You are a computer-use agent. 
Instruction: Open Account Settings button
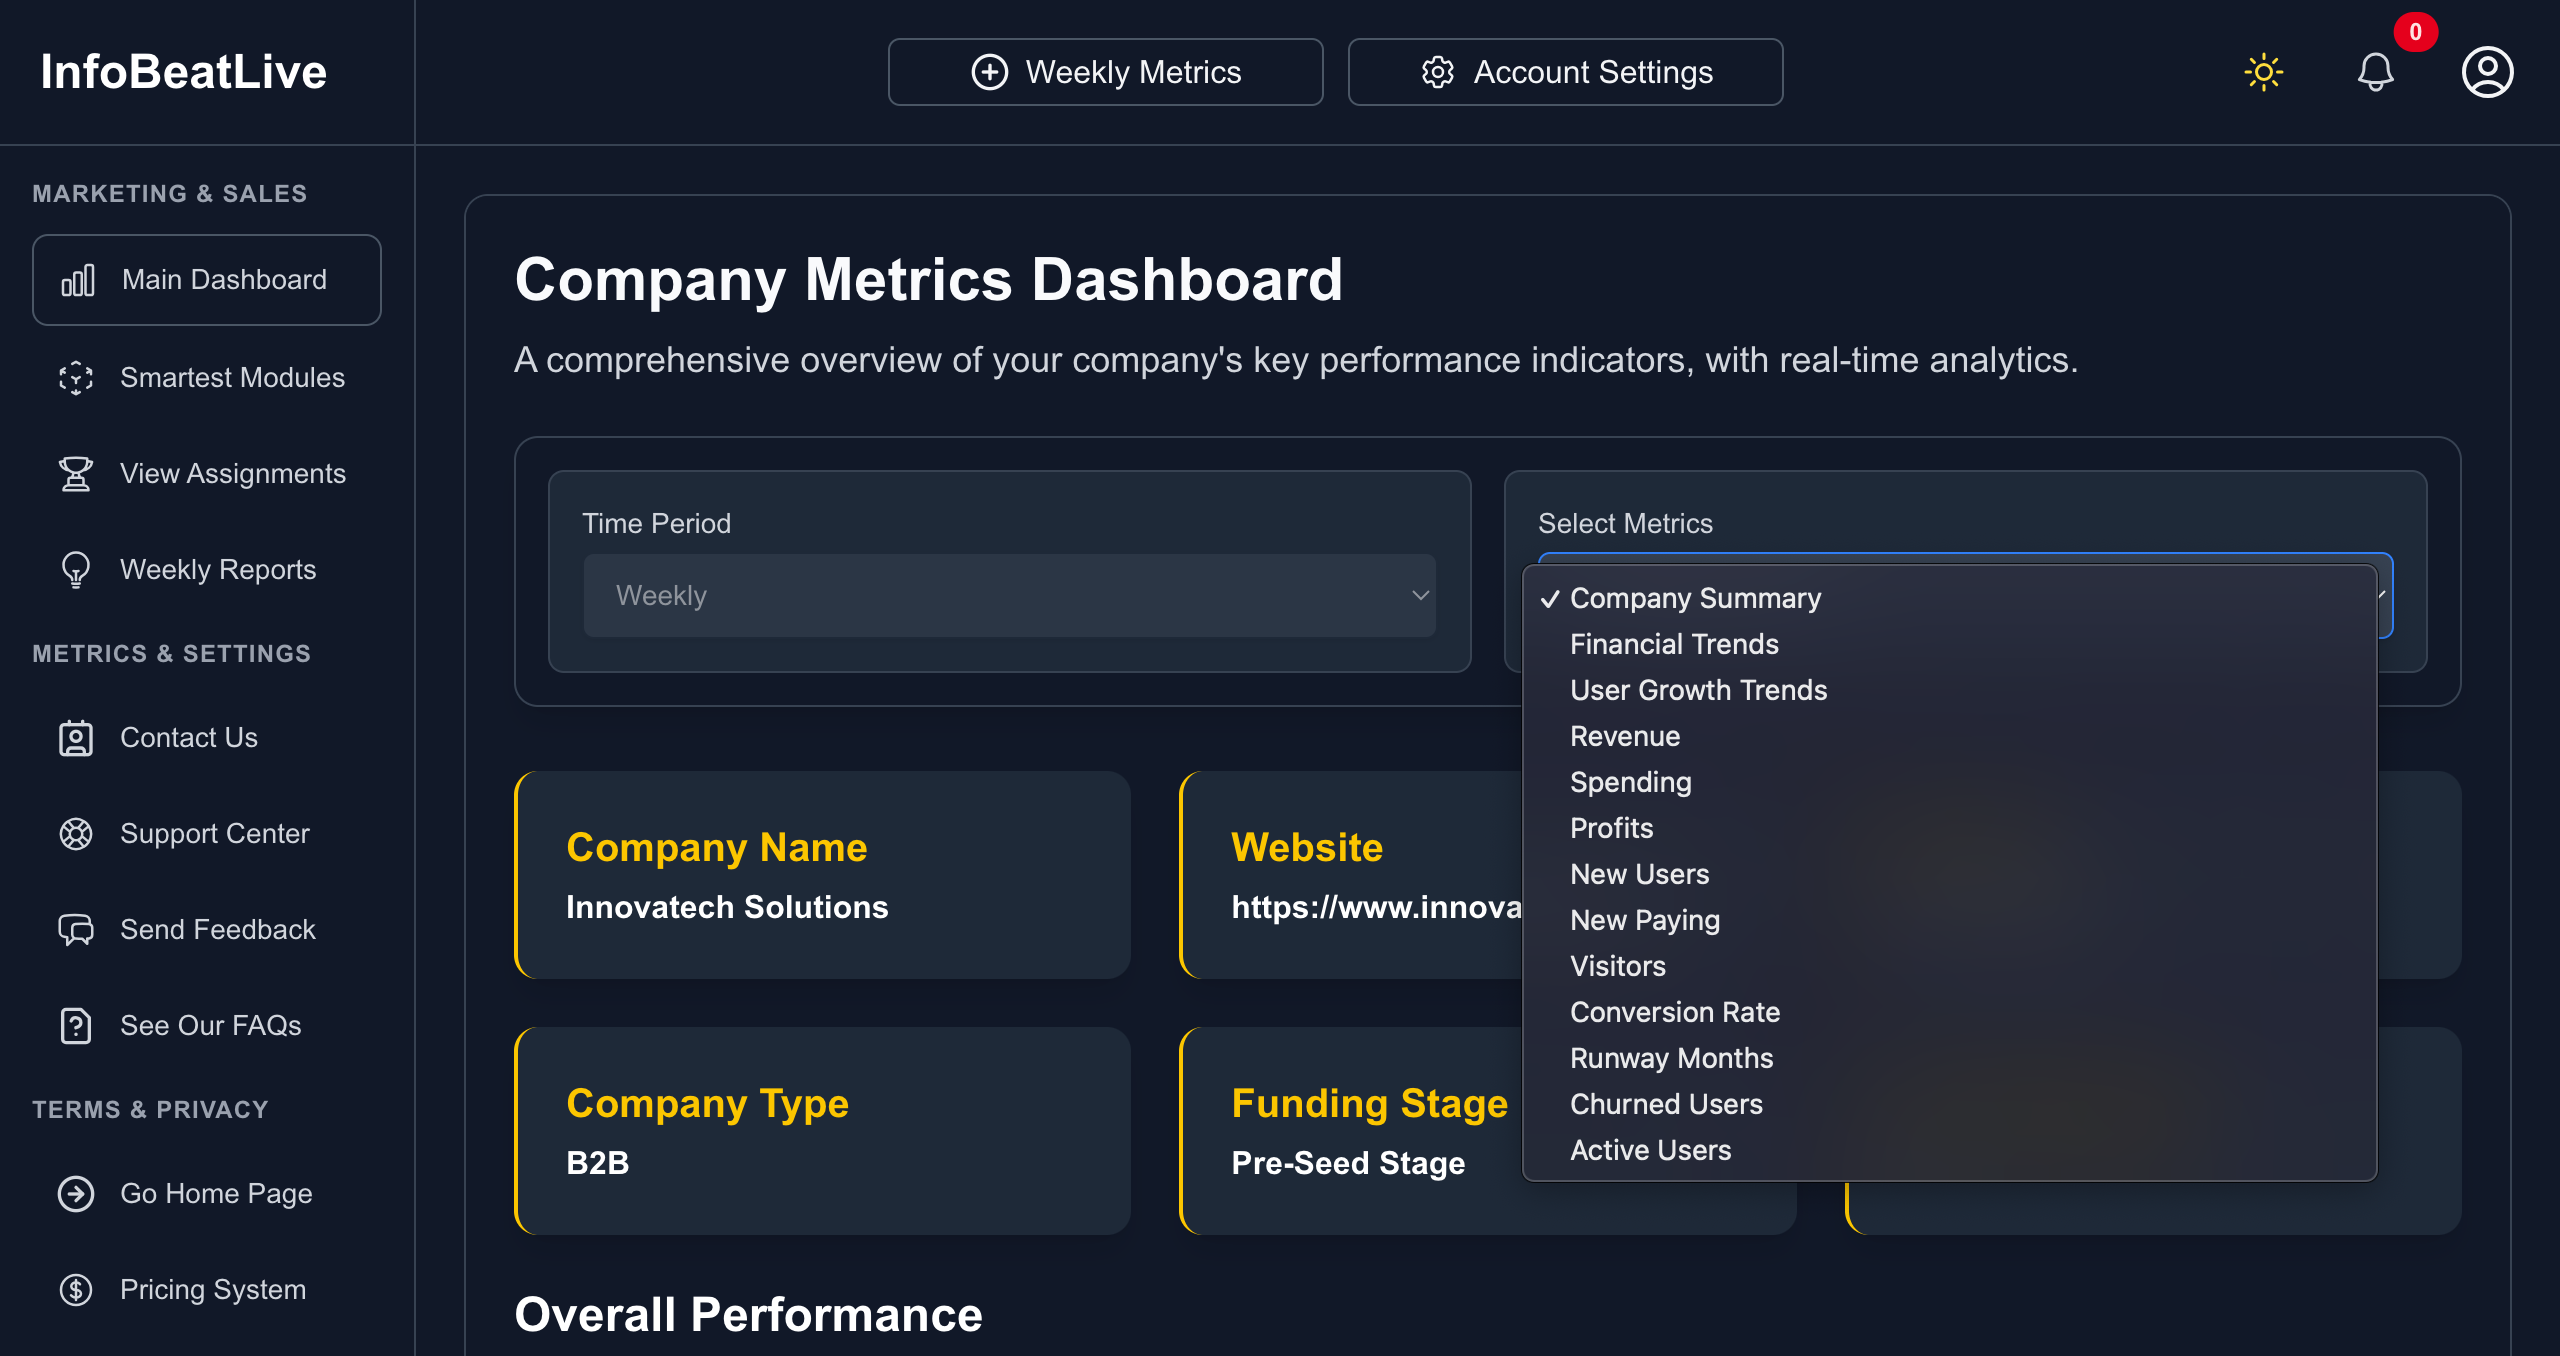point(1565,72)
